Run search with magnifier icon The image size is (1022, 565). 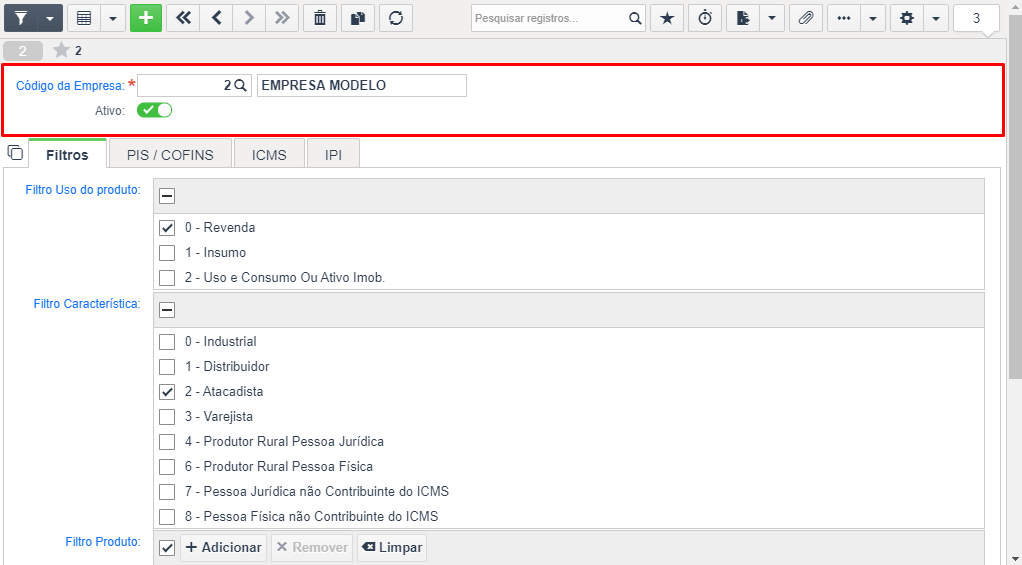click(635, 18)
